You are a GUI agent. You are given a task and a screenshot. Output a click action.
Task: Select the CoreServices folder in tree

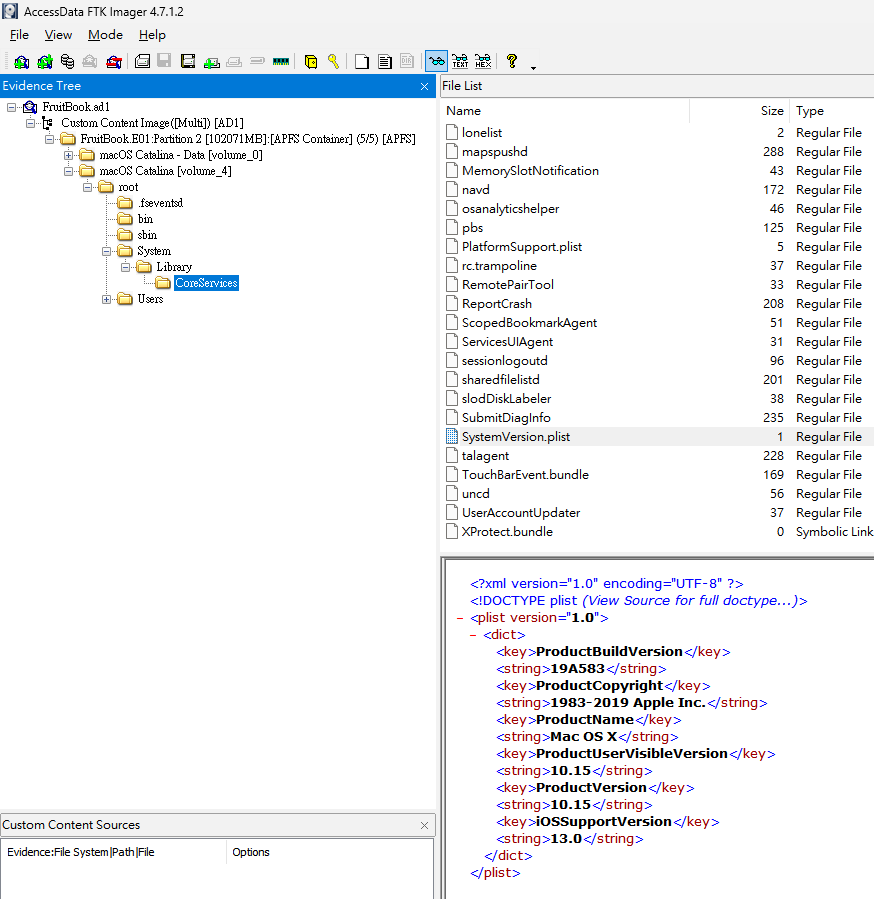[206, 283]
